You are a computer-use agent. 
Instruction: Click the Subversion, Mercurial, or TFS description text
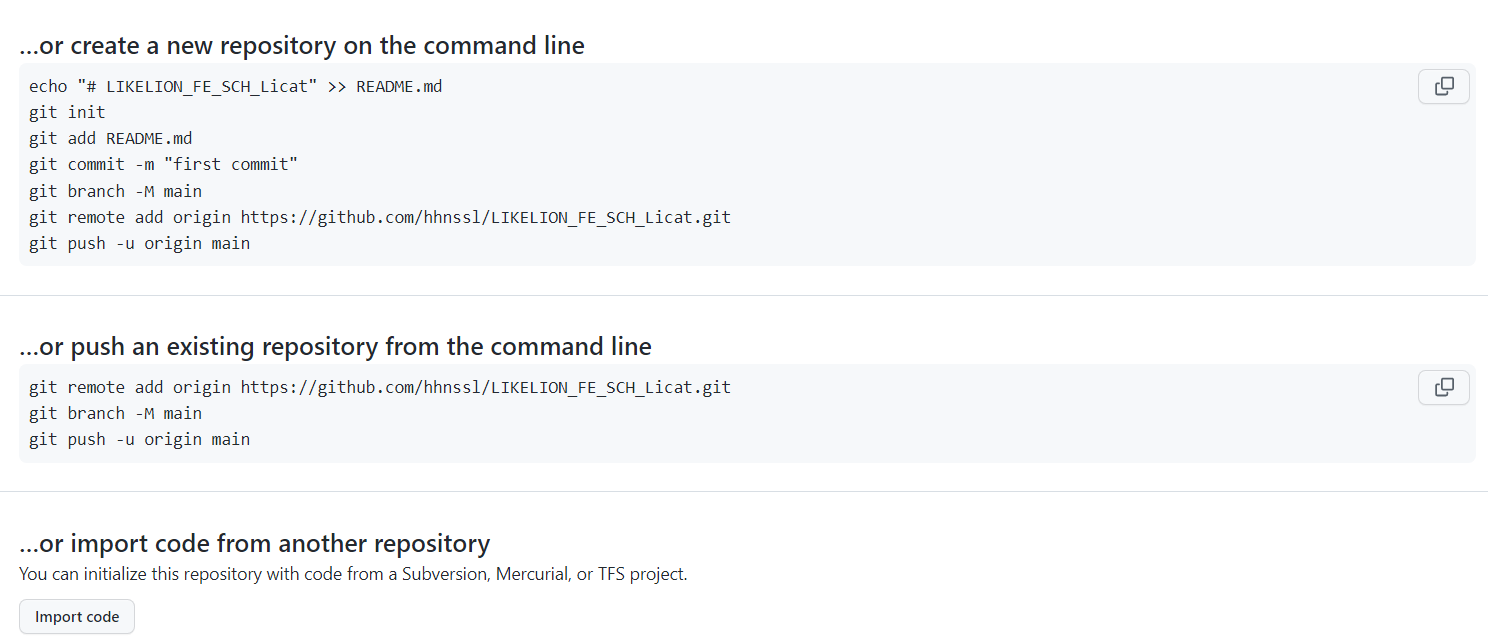pos(353,575)
